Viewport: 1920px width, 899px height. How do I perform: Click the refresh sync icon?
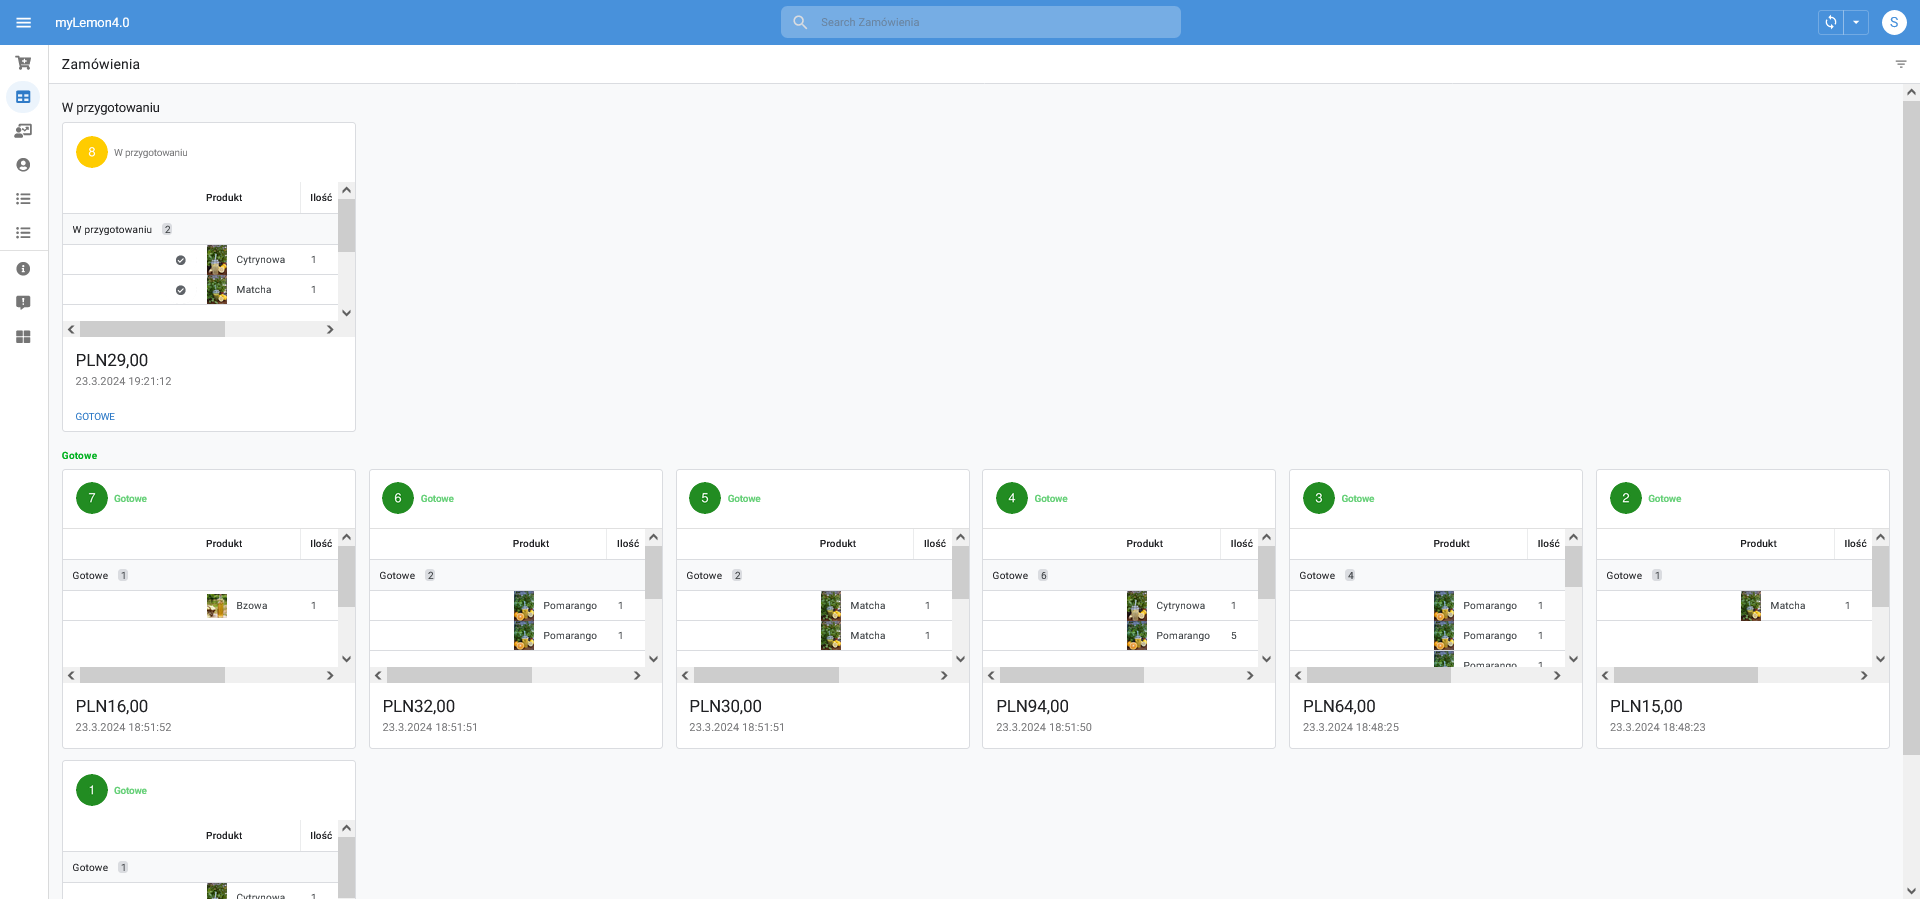tap(1830, 22)
